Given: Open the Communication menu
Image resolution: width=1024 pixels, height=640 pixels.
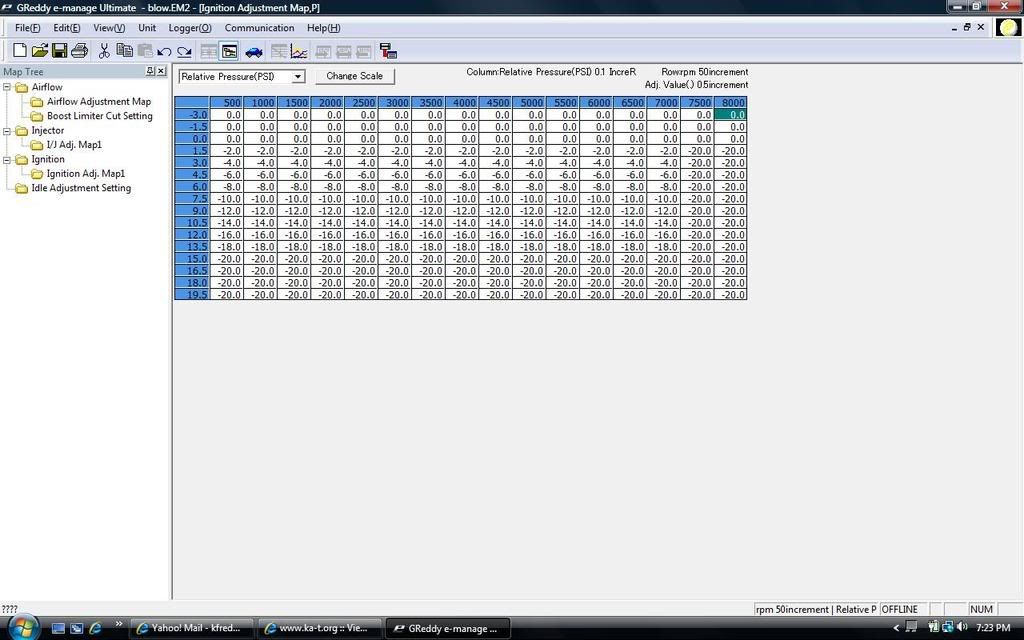Looking at the screenshot, I should [x=259, y=28].
